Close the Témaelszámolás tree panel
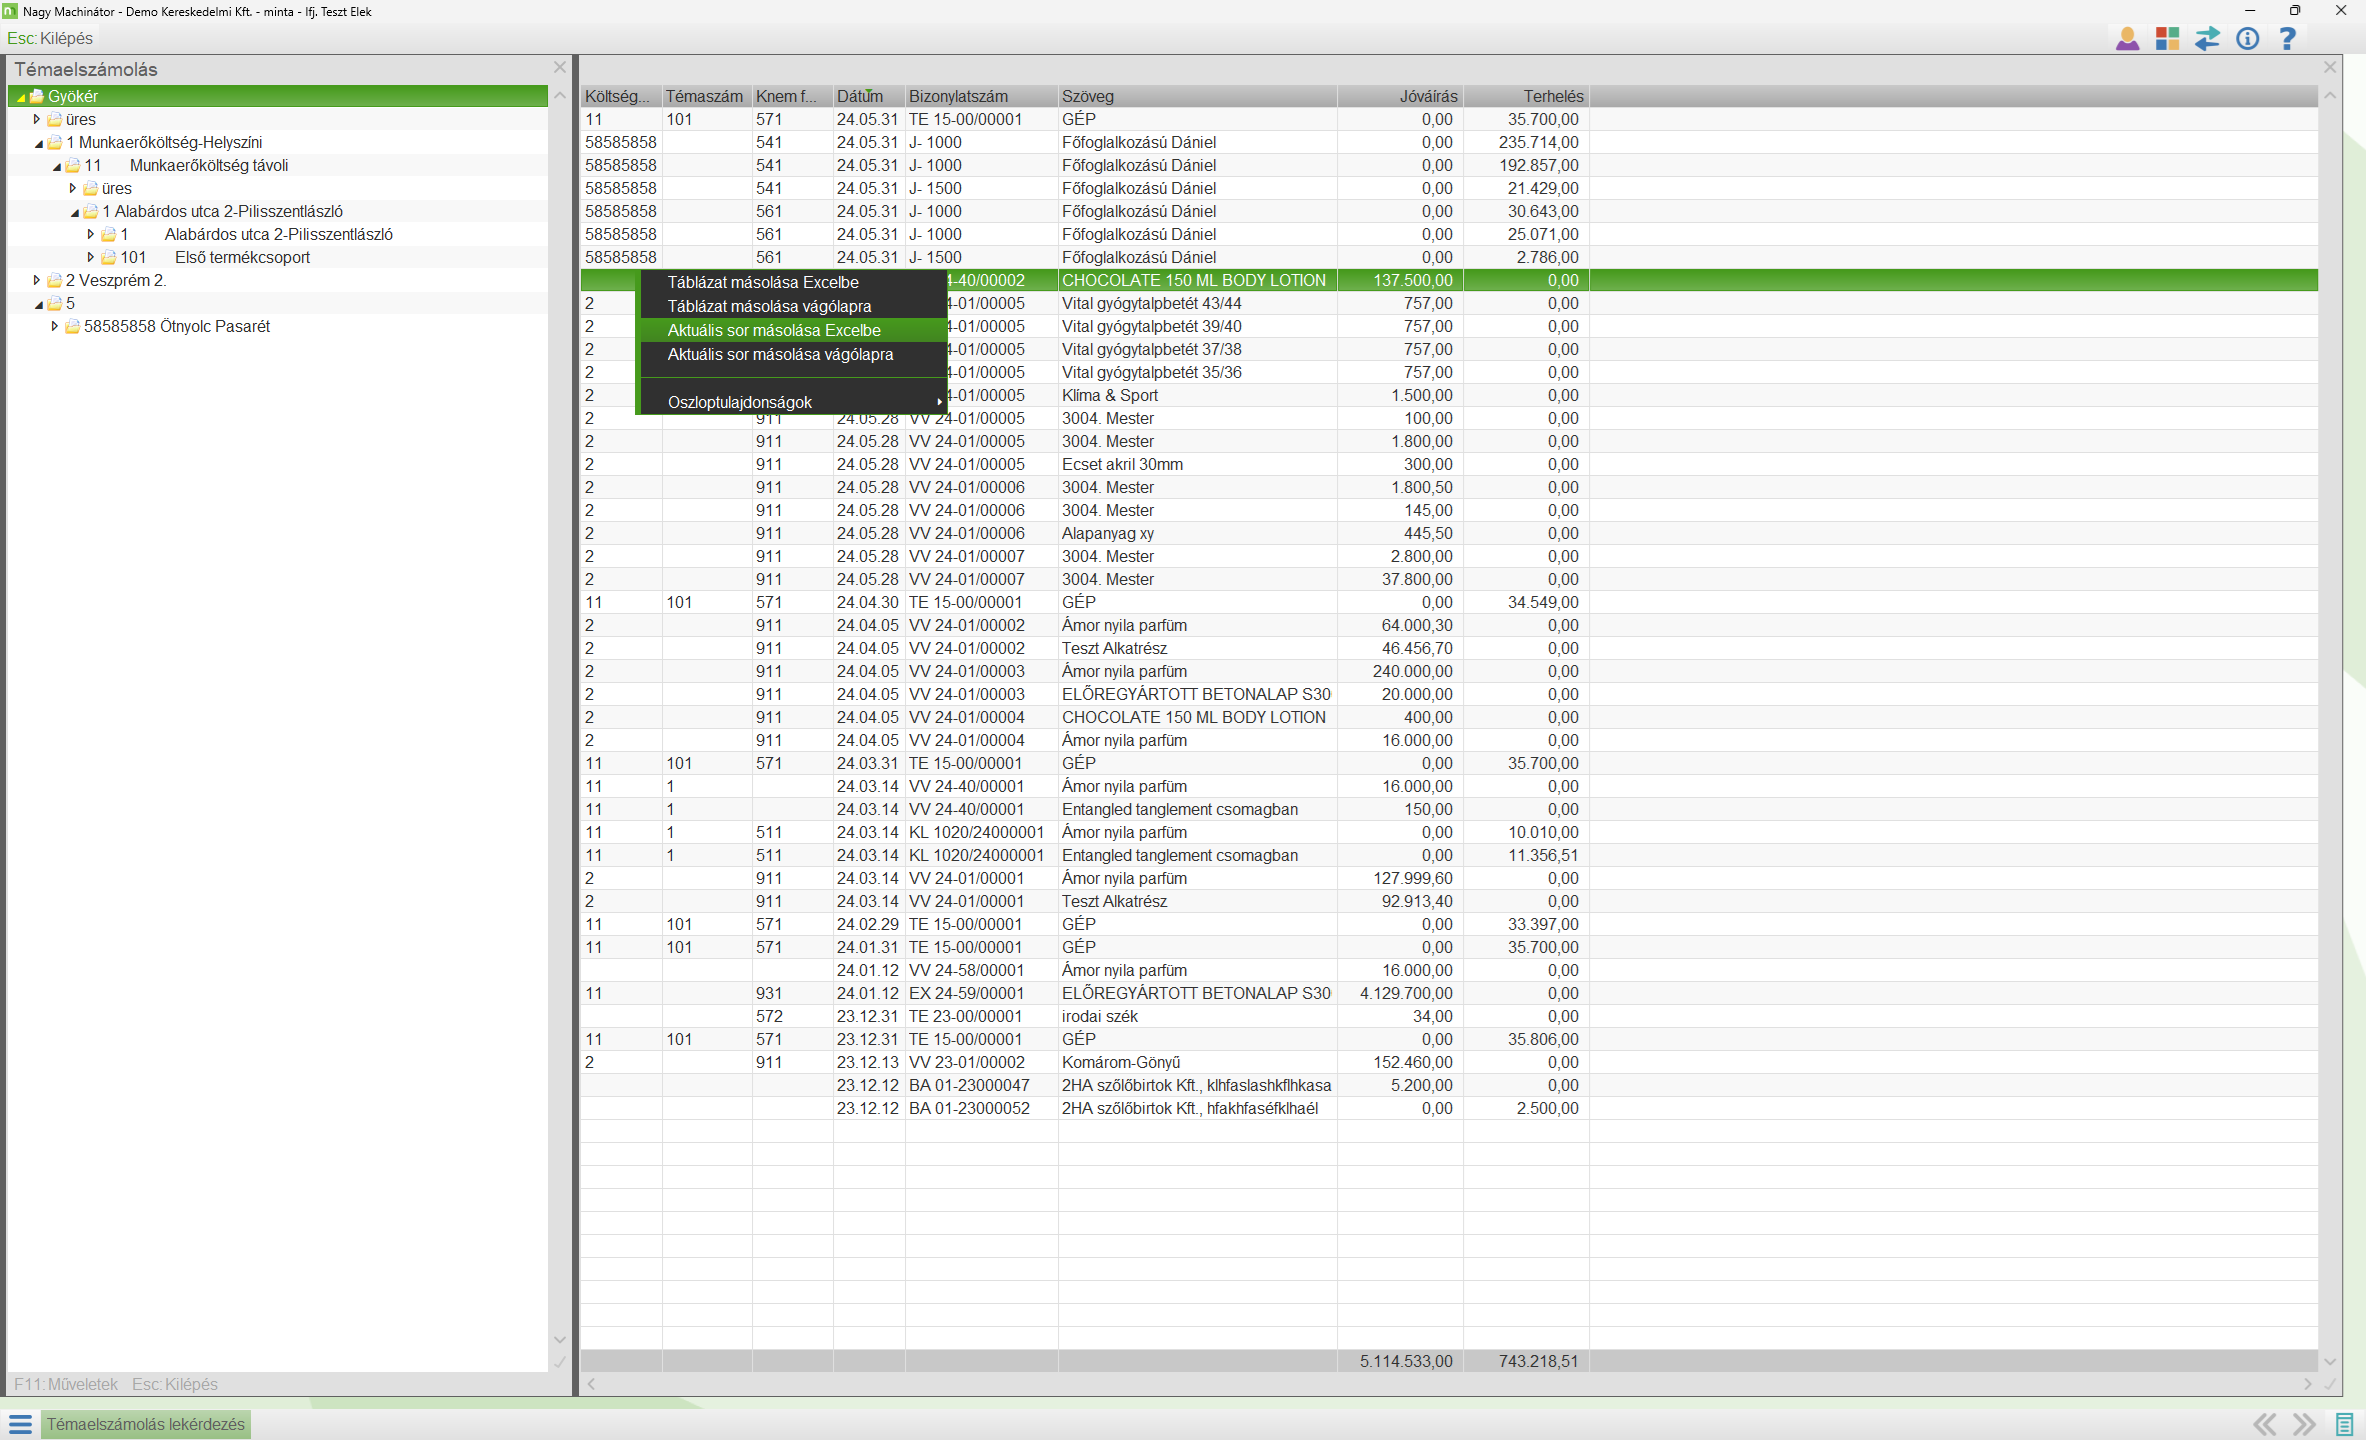The image size is (2366, 1440). click(560, 68)
